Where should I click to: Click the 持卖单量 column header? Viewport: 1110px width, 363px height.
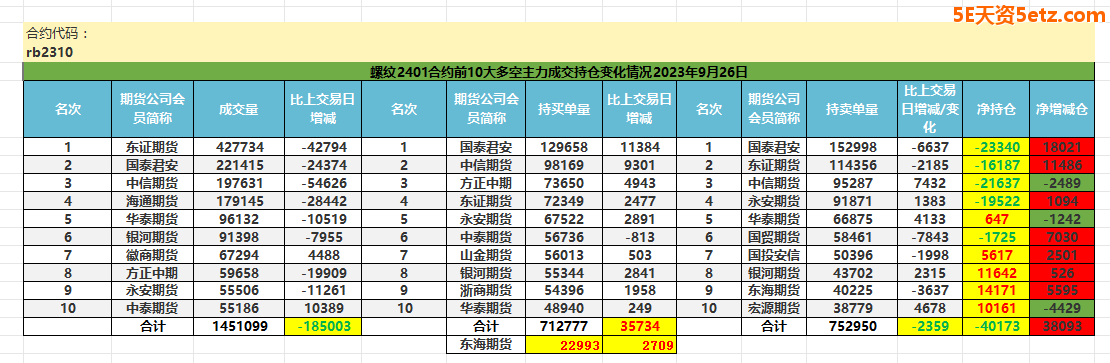coord(852,110)
